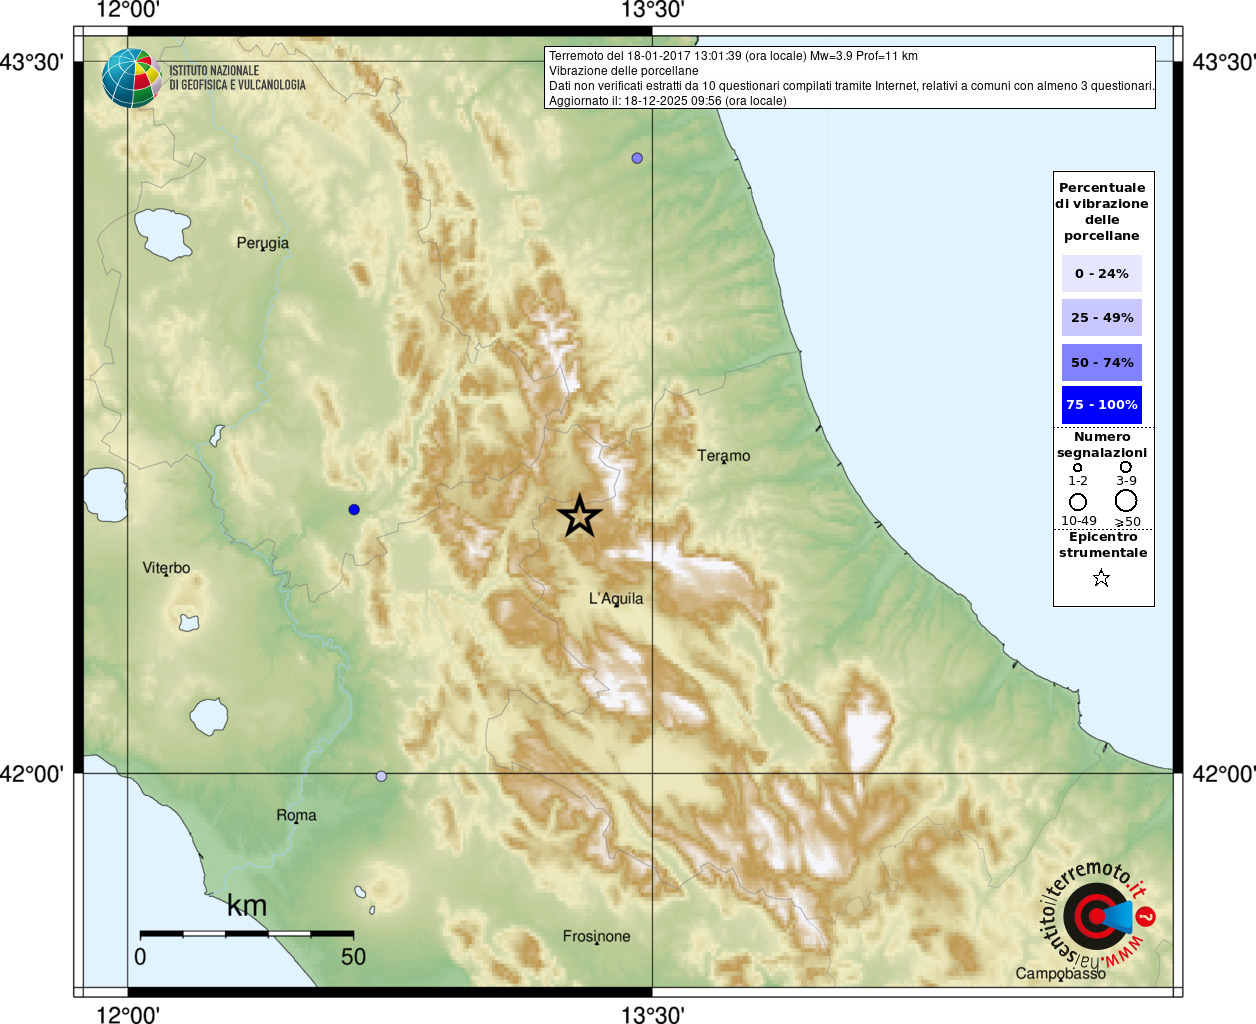Click the 1-2 reports circle in legend
This screenshot has width=1256, height=1024.
pos(1077,467)
